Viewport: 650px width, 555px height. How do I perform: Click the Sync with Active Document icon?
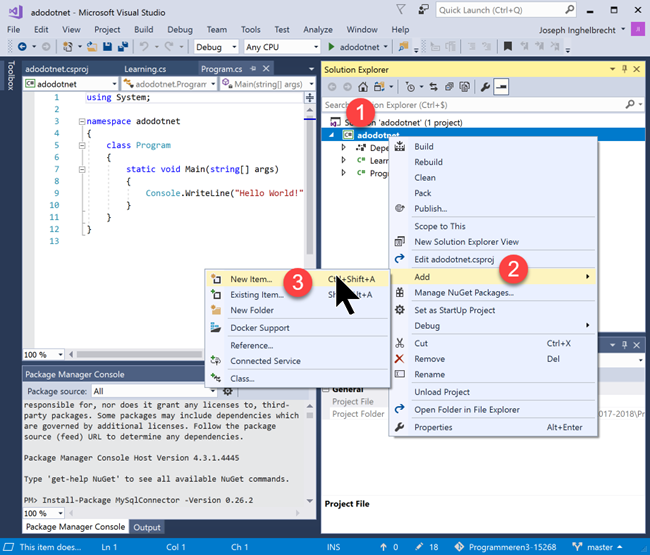point(434,87)
